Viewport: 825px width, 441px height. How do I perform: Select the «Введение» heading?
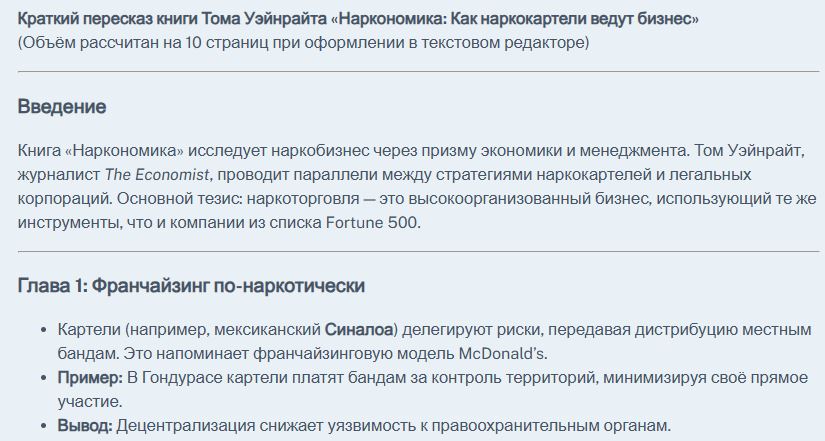click(62, 107)
